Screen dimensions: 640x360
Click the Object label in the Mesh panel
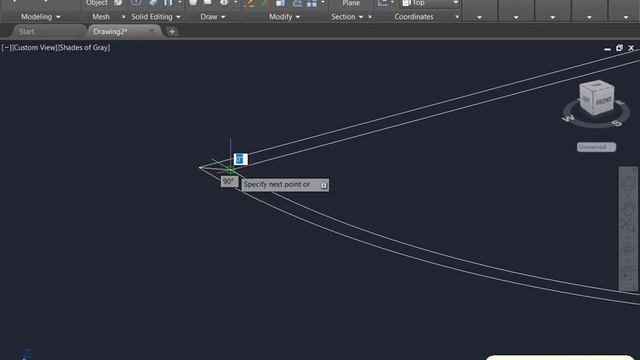tap(97, 3)
